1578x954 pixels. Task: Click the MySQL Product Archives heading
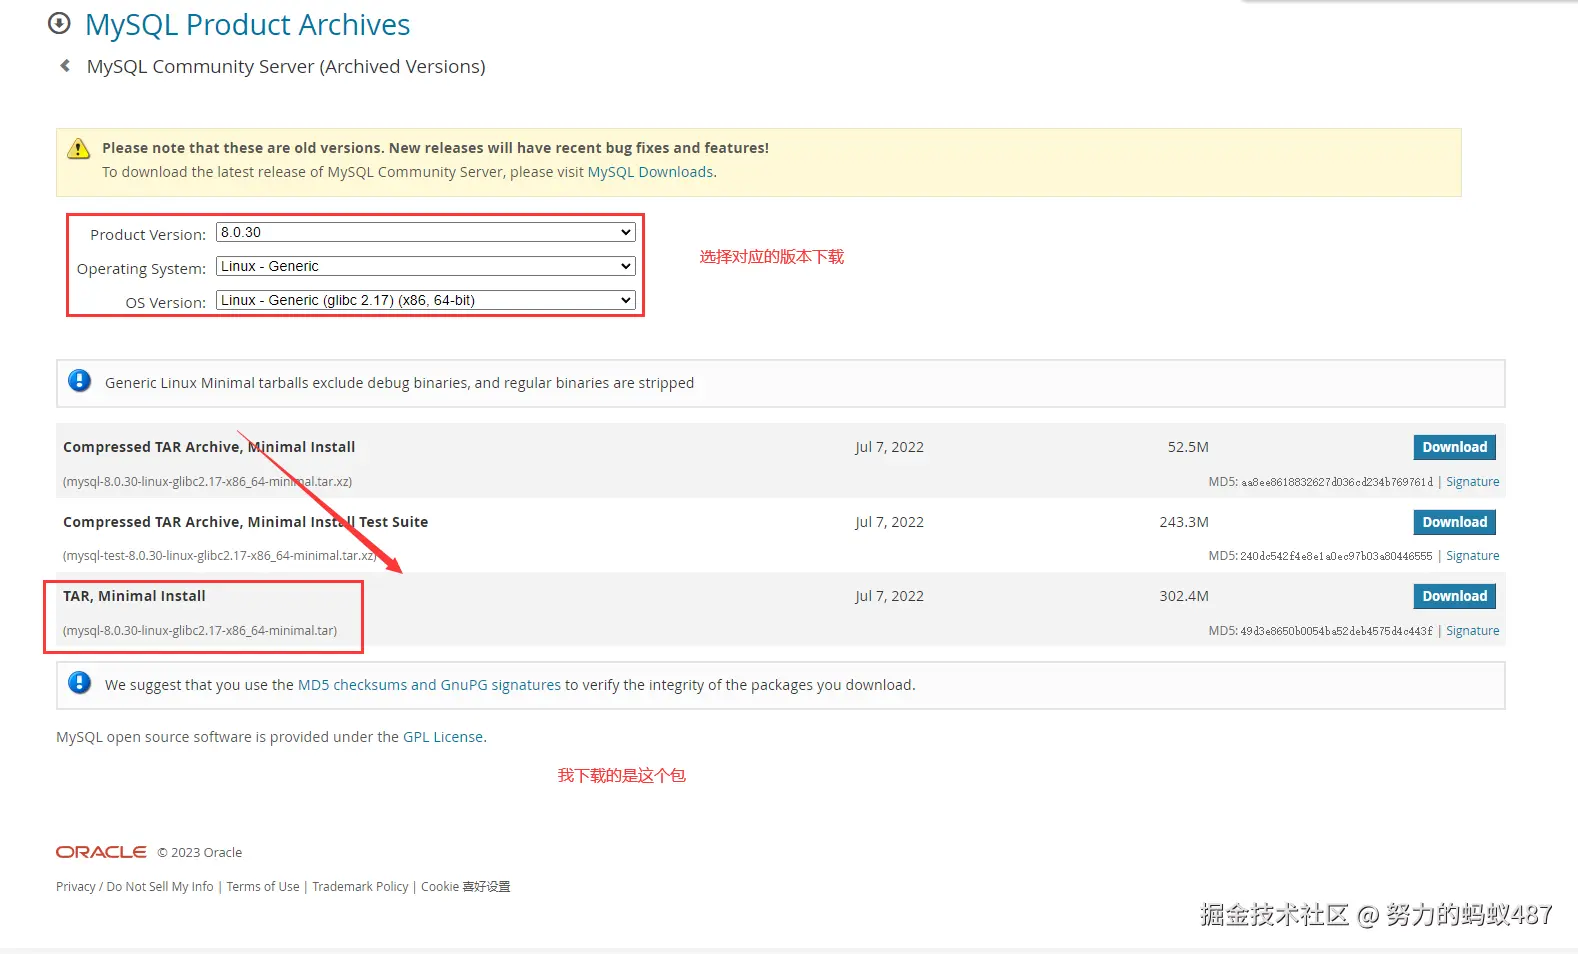pyautogui.click(x=247, y=24)
